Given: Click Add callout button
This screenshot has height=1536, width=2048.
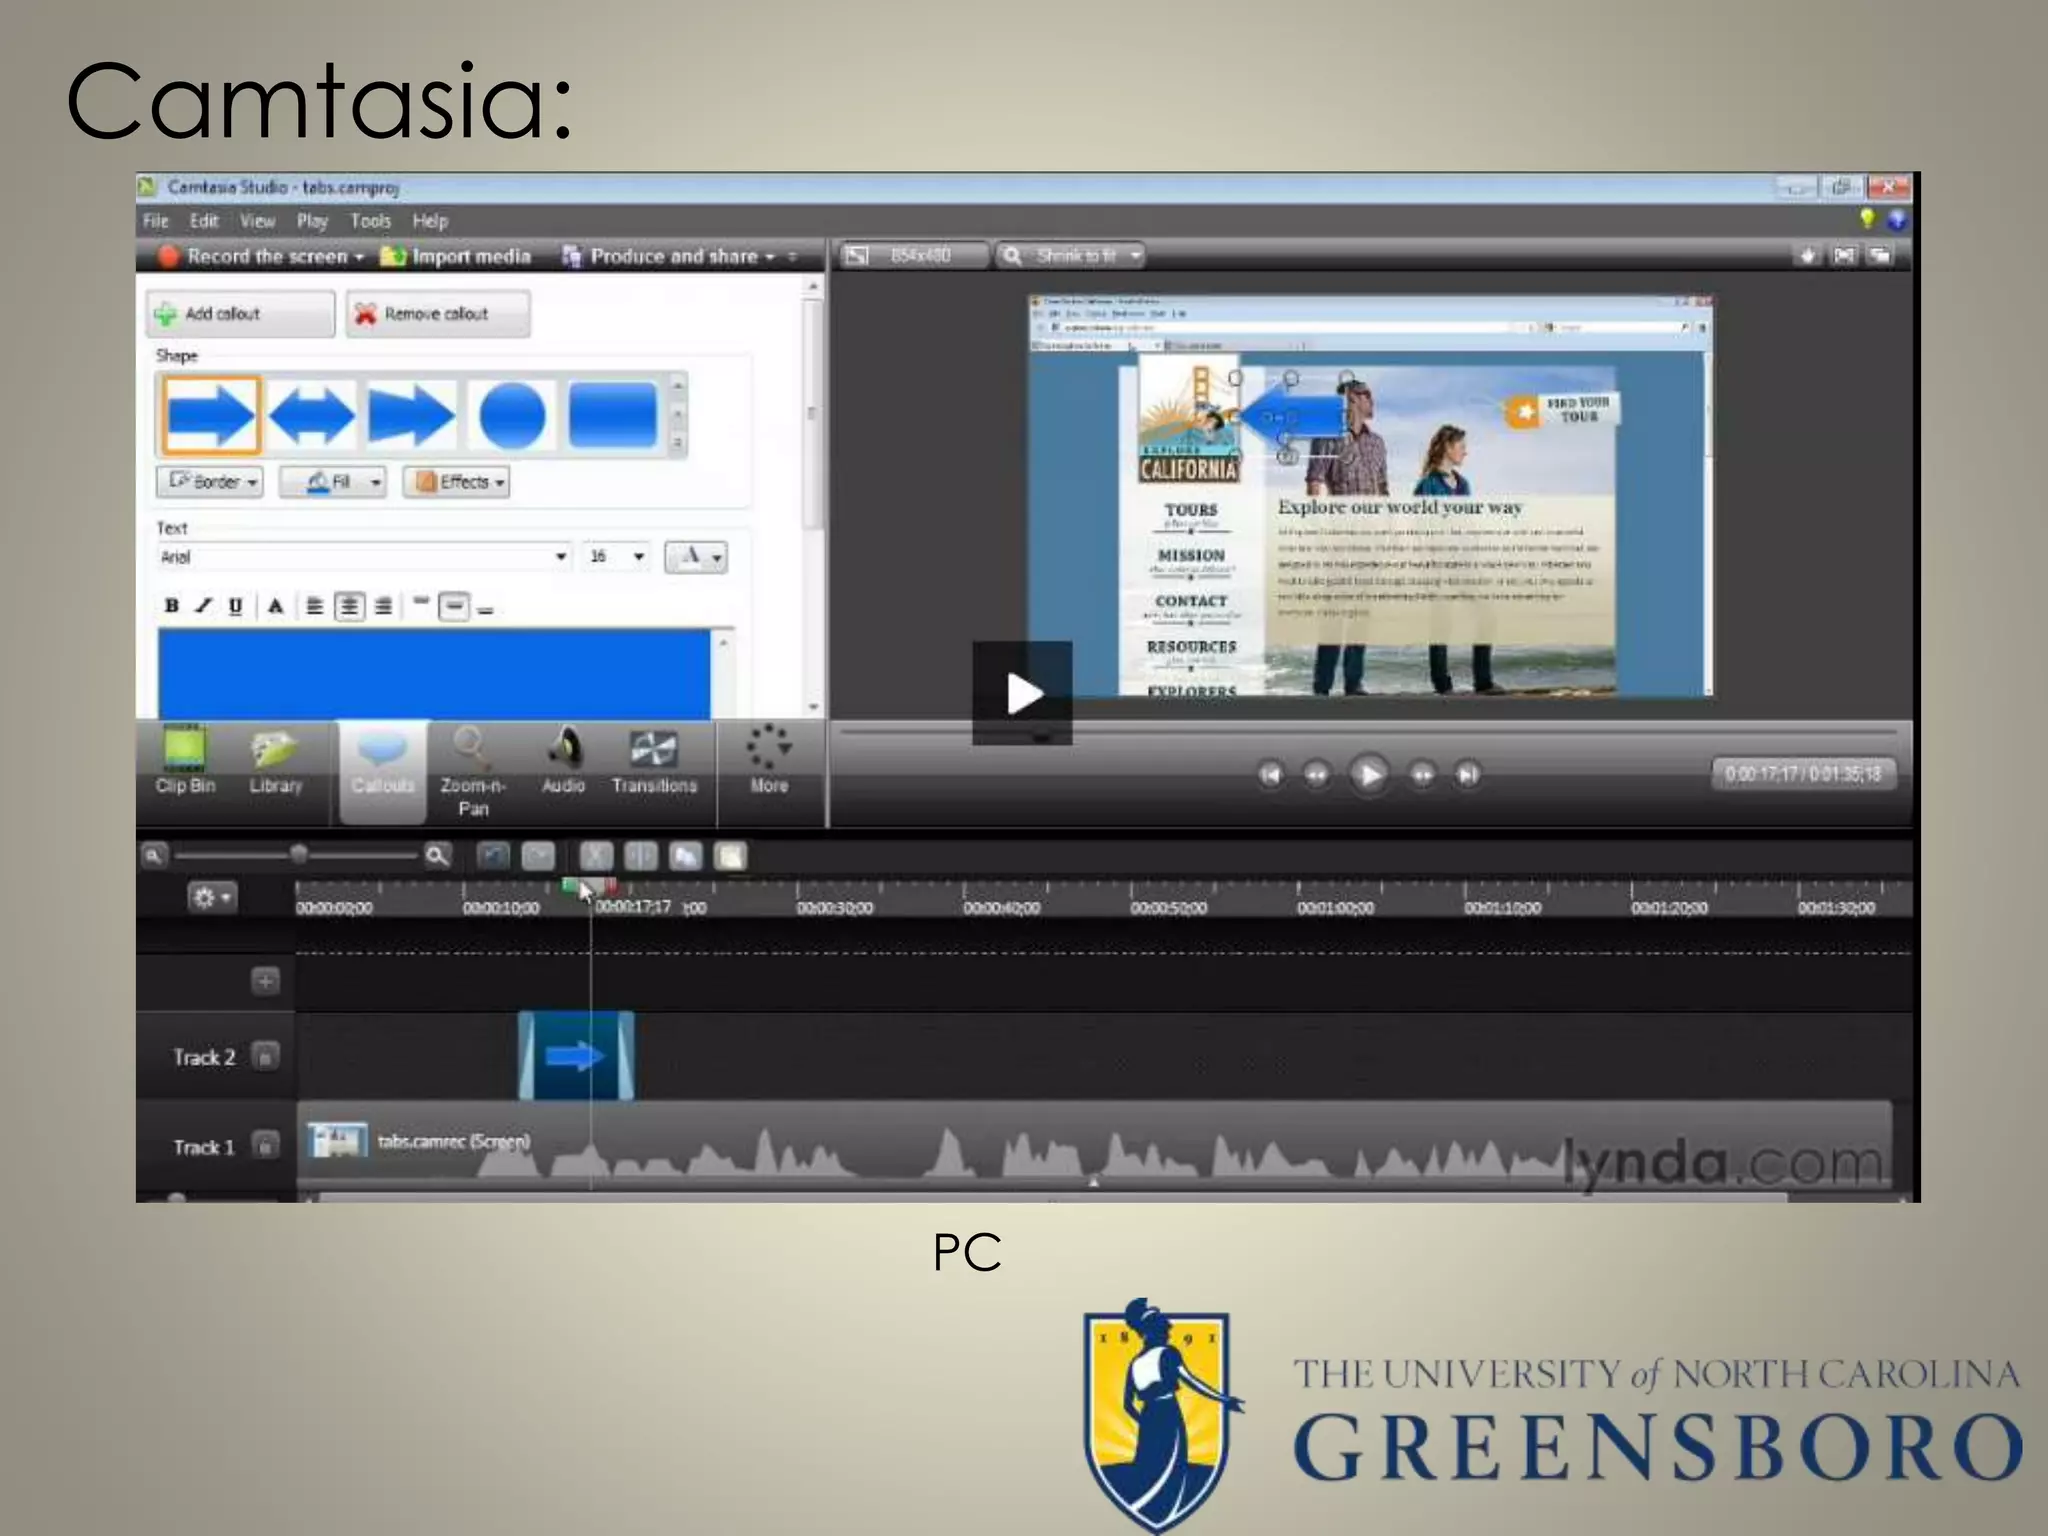Looking at the screenshot, I should coord(240,314).
